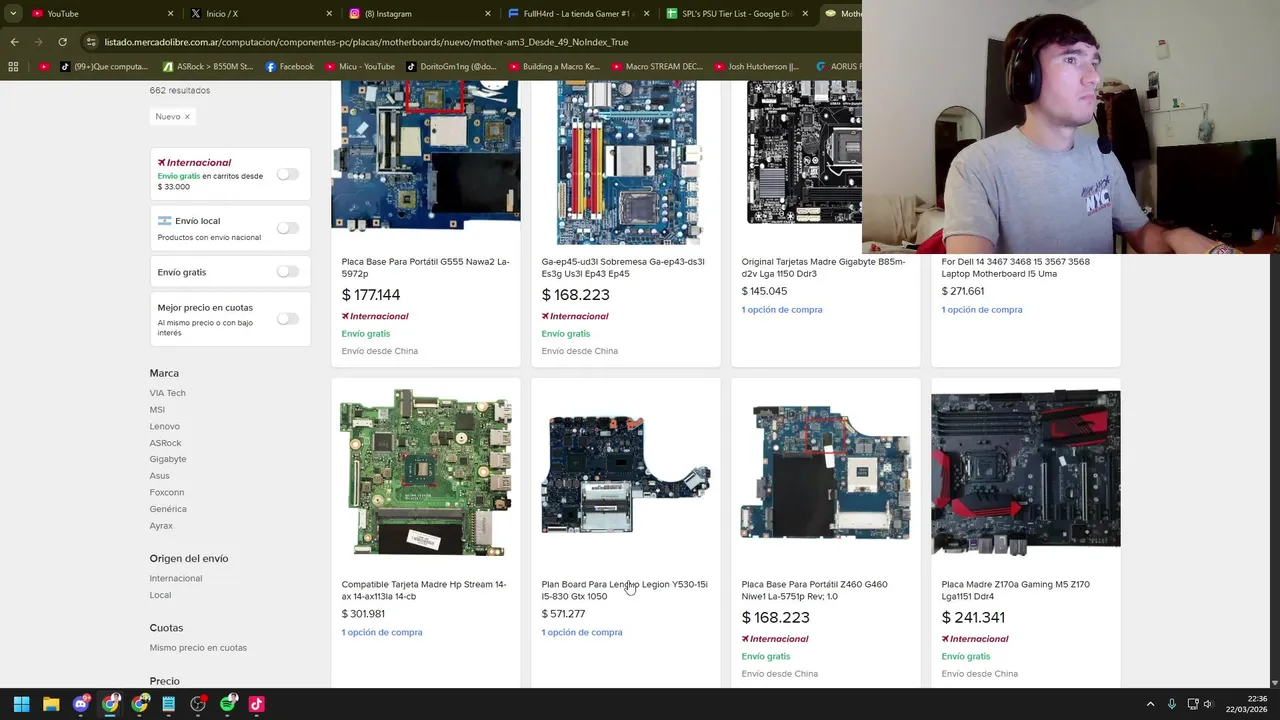Viewport: 1280px width, 720px height.
Task: Open the ASRock B550M bookmark
Action: (208, 67)
